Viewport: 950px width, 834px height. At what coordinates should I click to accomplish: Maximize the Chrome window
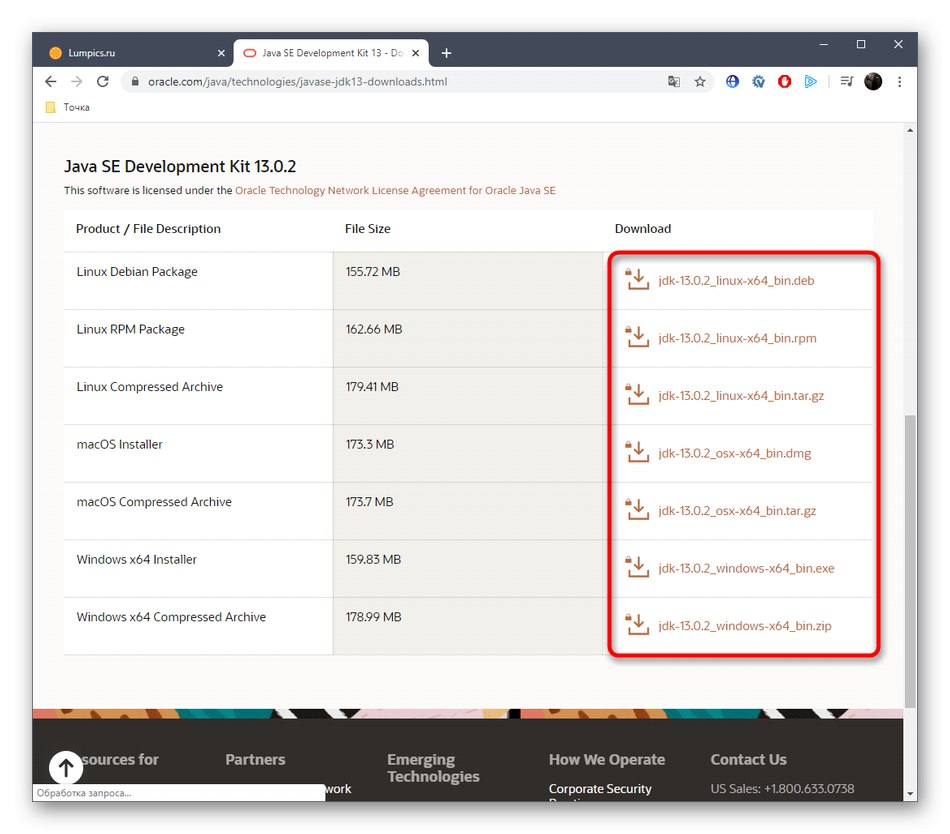pyautogui.click(x=860, y=44)
